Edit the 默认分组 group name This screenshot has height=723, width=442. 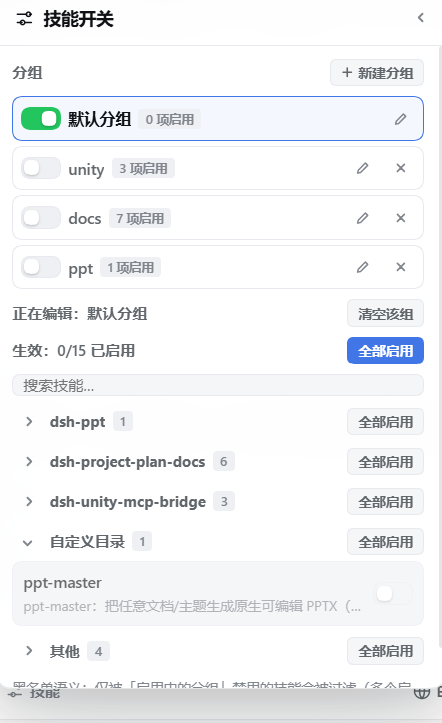coord(400,119)
